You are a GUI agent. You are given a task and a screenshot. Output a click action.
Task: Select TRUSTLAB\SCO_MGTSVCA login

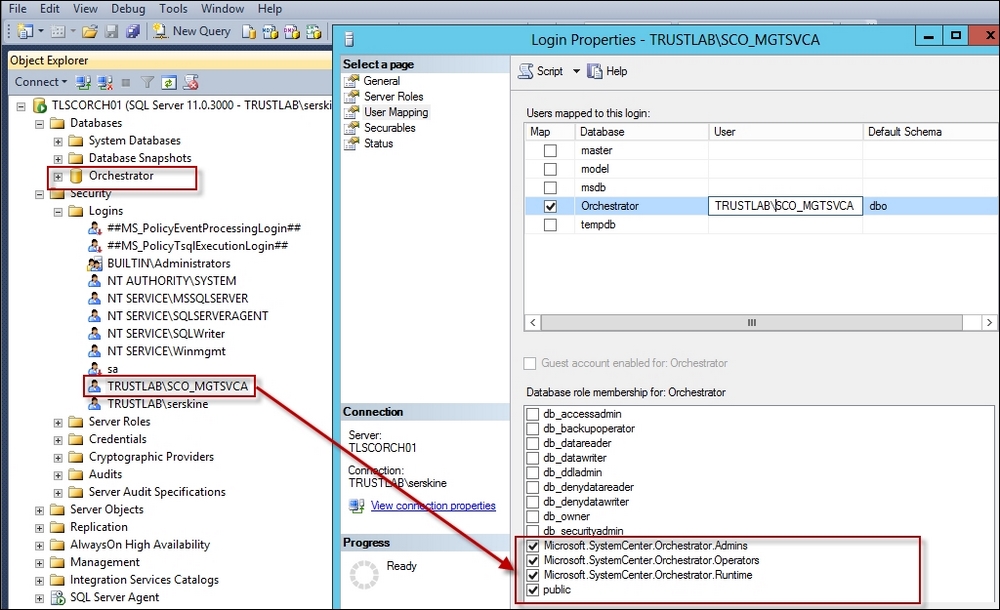click(x=177, y=386)
